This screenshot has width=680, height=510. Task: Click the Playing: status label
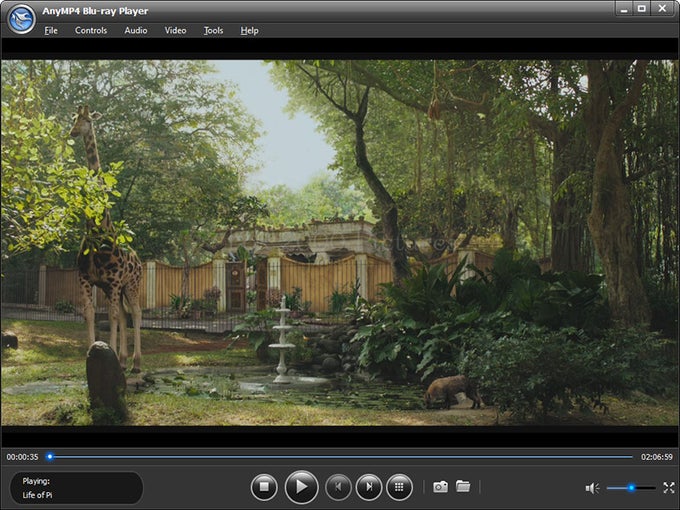coord(36,481)
